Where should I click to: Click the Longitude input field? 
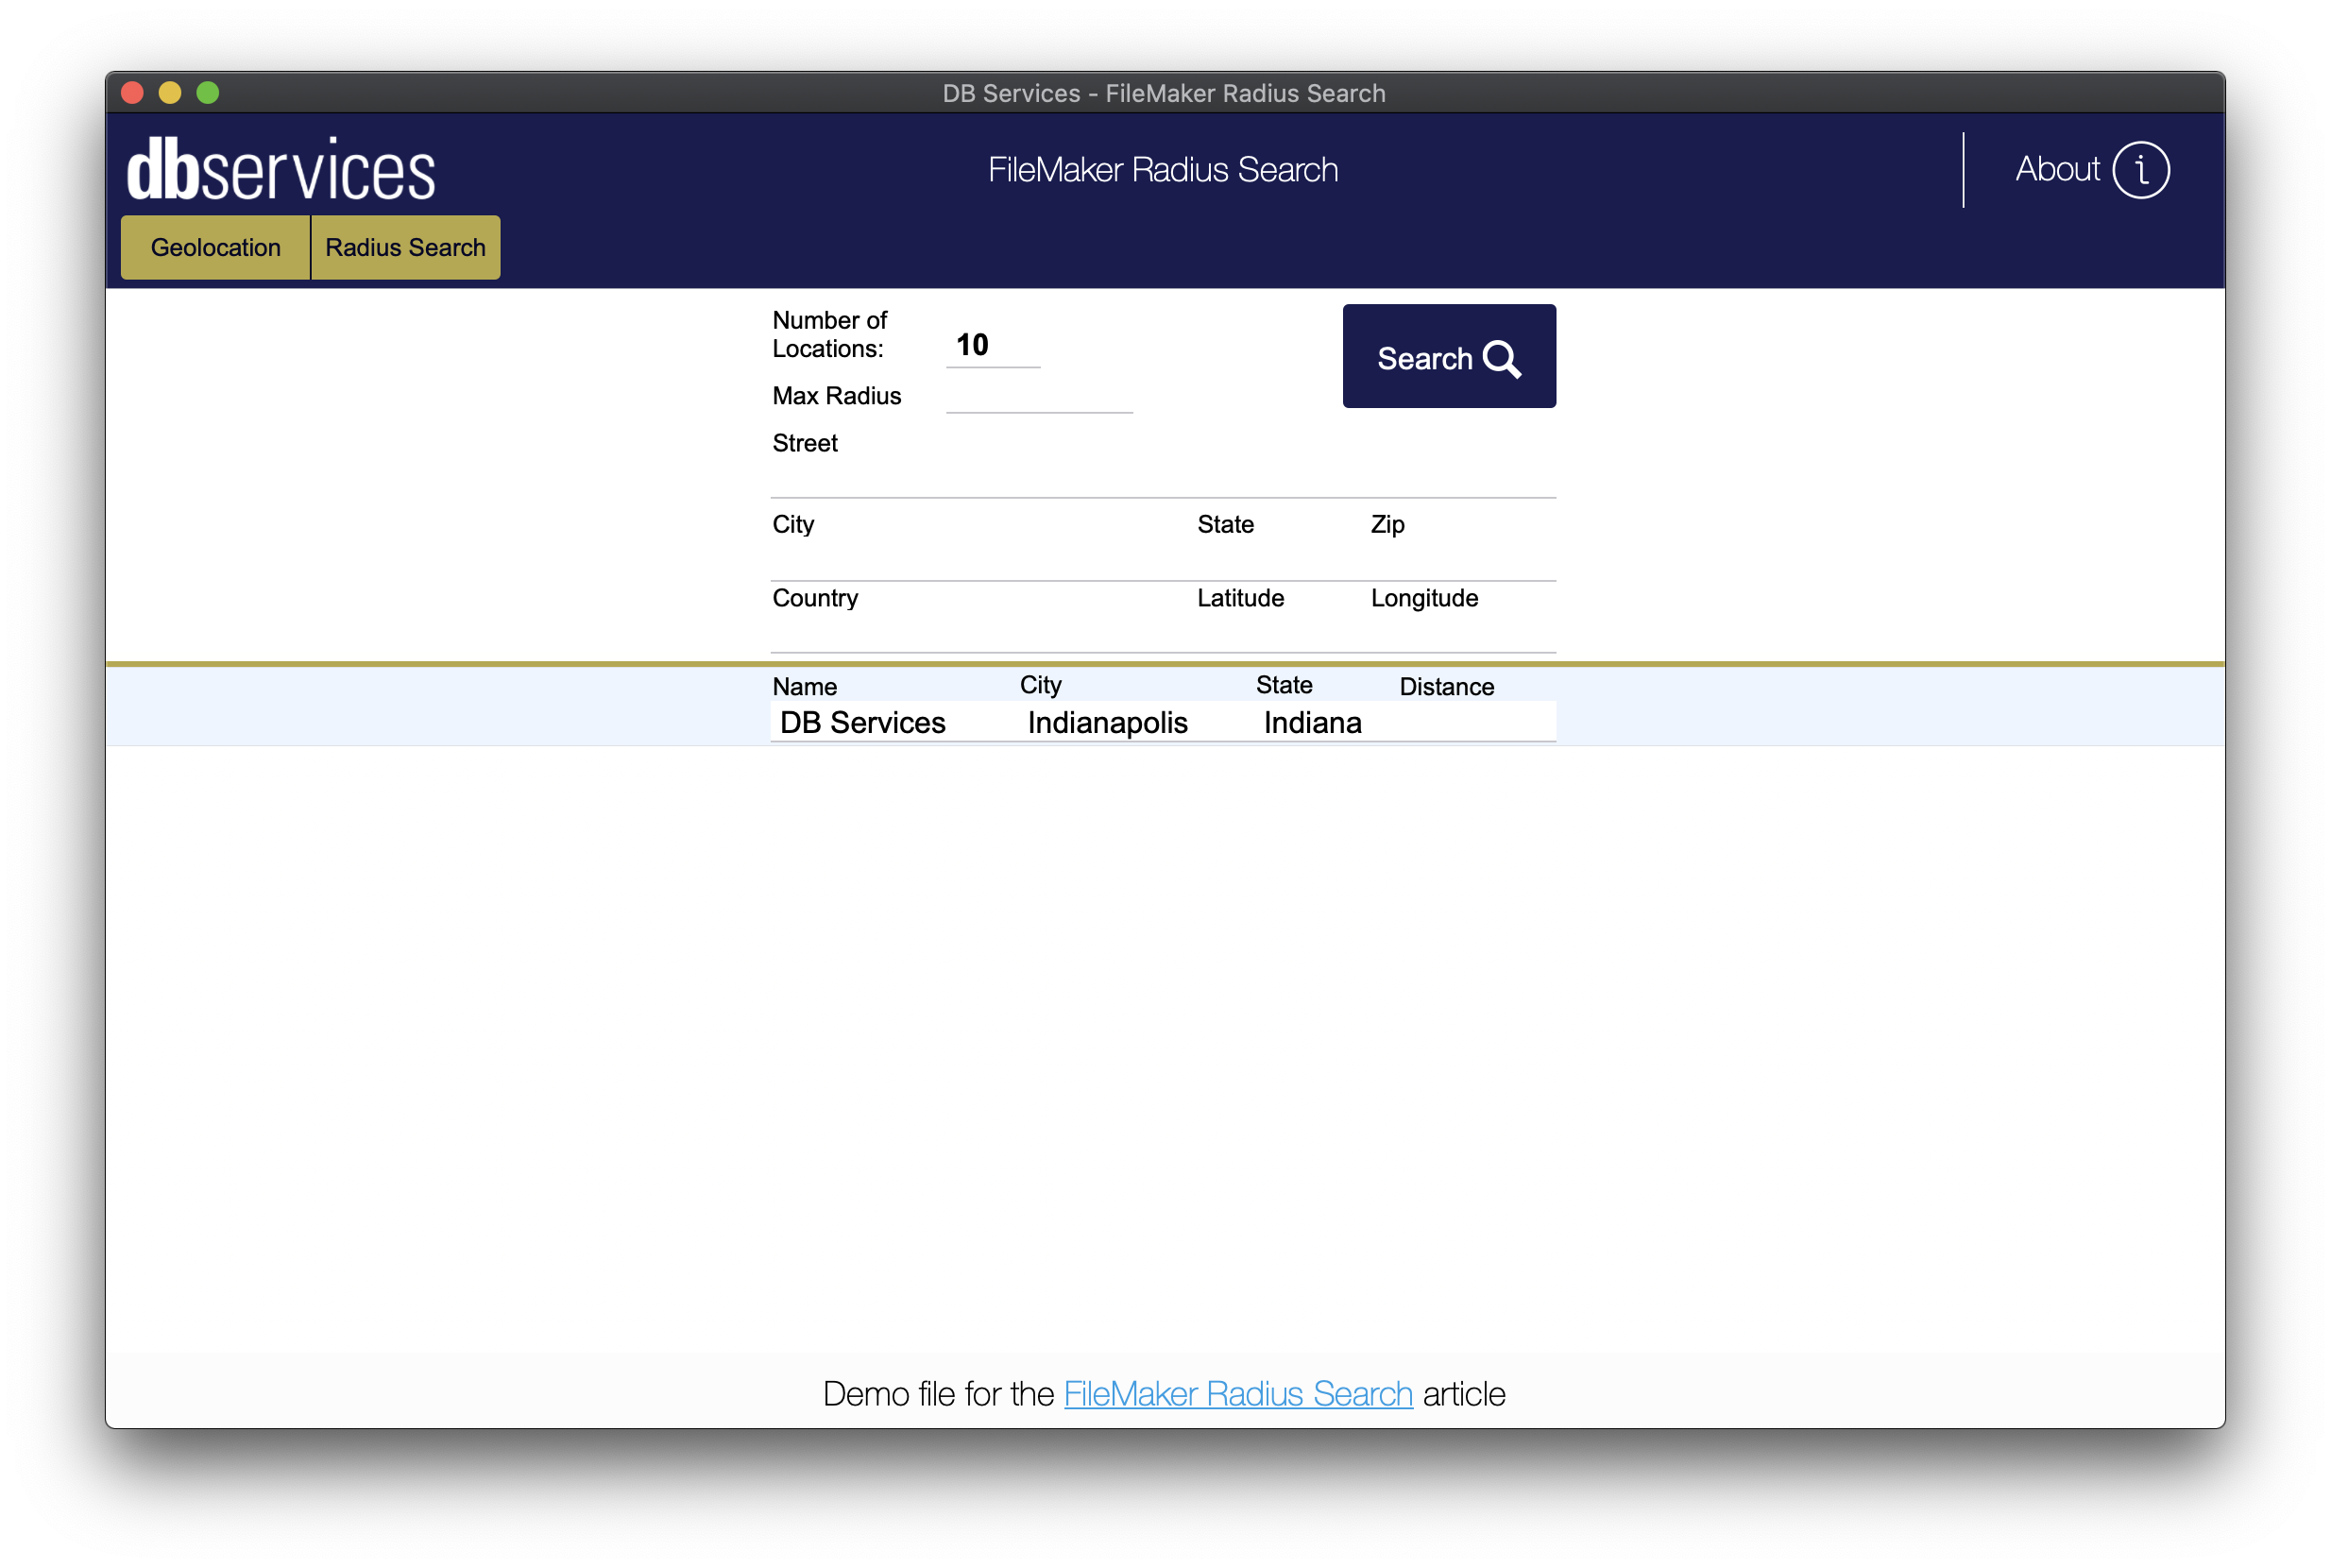tap(1462, 634)
